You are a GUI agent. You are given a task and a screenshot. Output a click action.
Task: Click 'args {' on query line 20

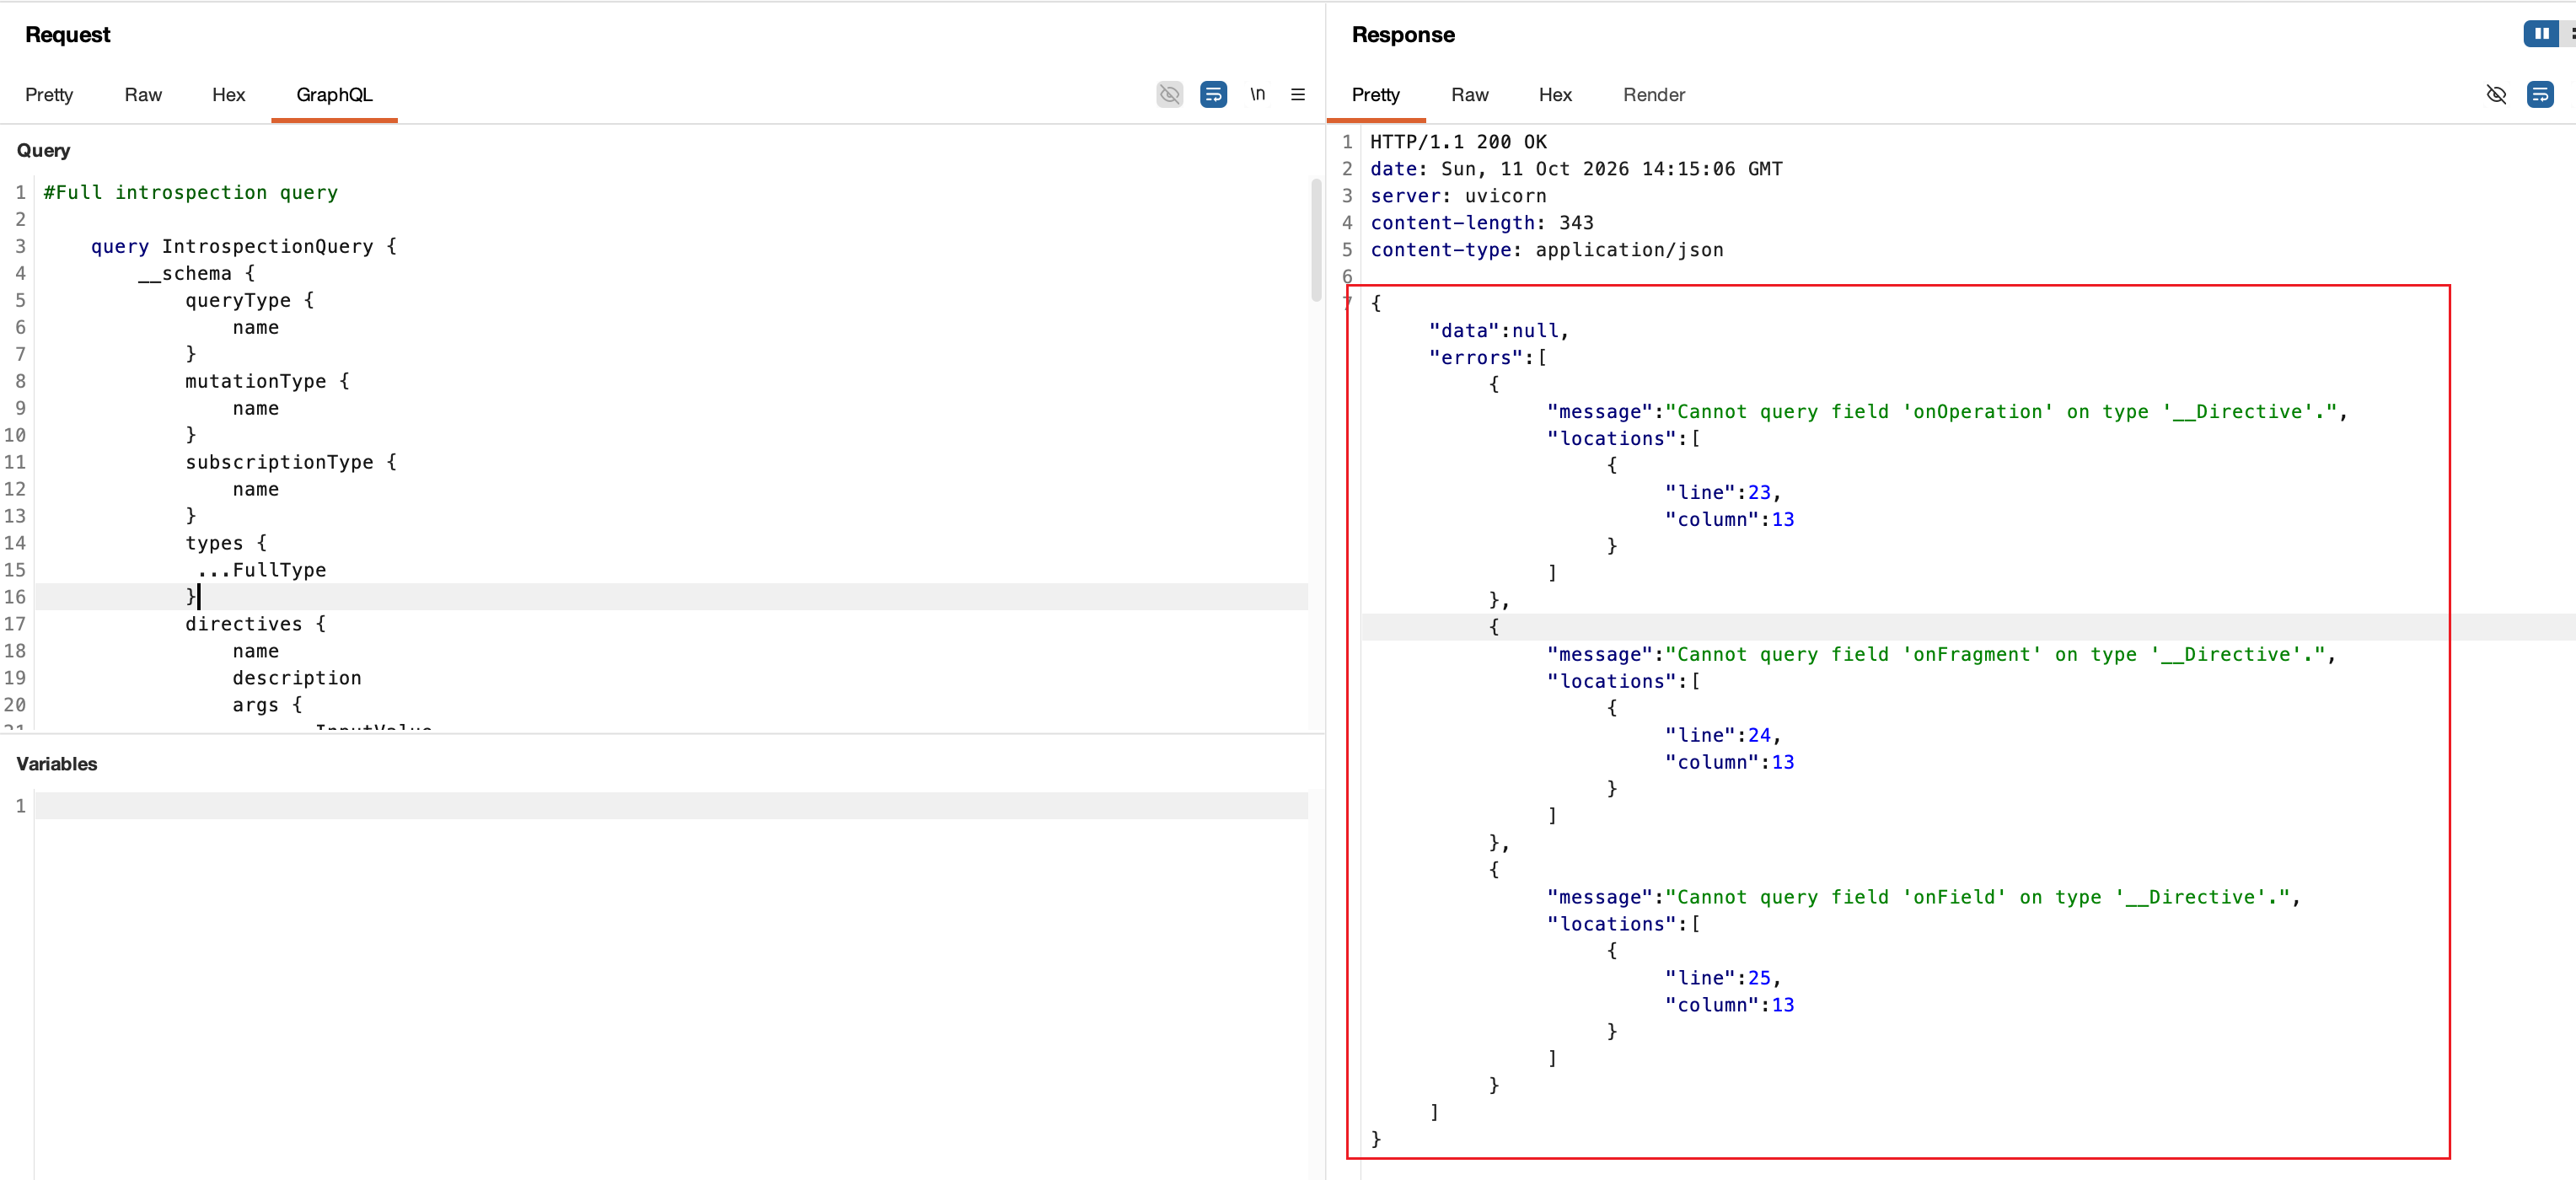pos(267,705)
